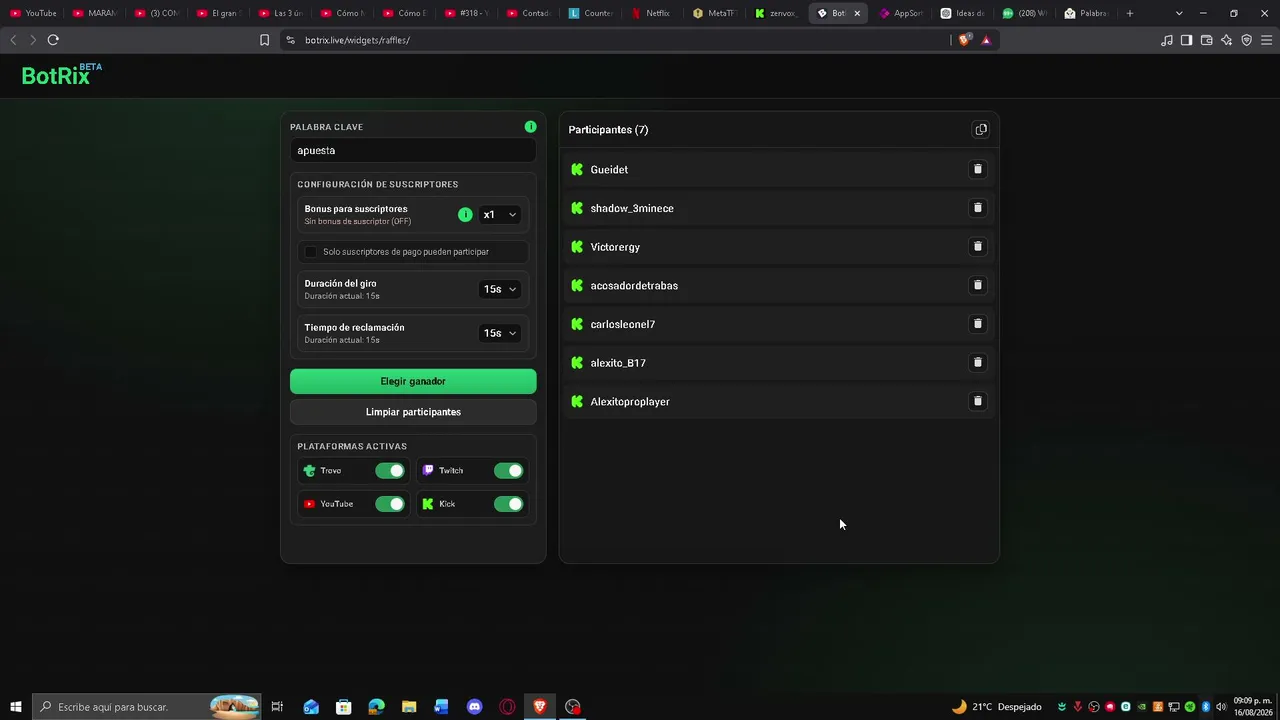
Task: Check 'Solo suscriptores de pago pueden participar'
Action: click(311, 252)
